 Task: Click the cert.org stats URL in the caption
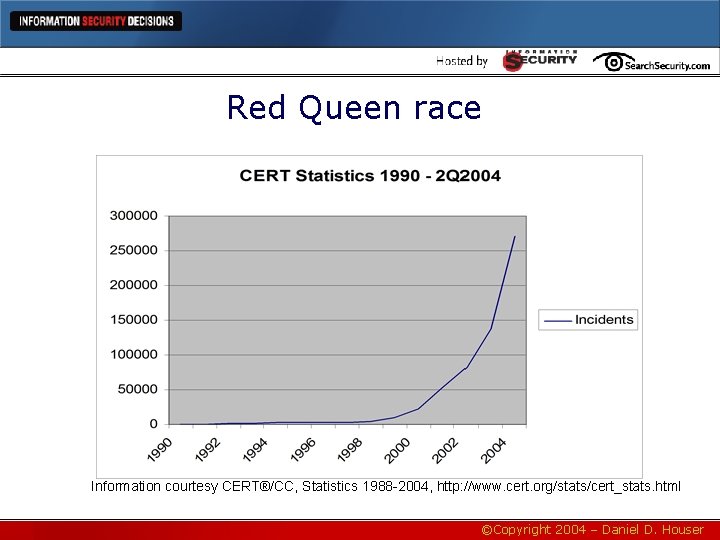click(x=559, y=486)
